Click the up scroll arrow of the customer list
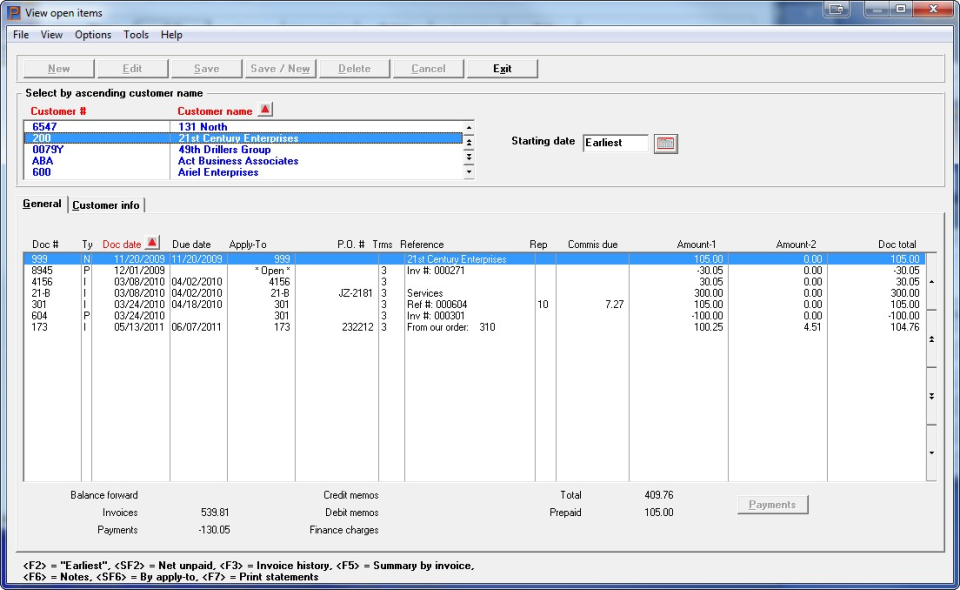Image resolution: width=960 pixels, height=590 pixels. click(x=467, y=127)
